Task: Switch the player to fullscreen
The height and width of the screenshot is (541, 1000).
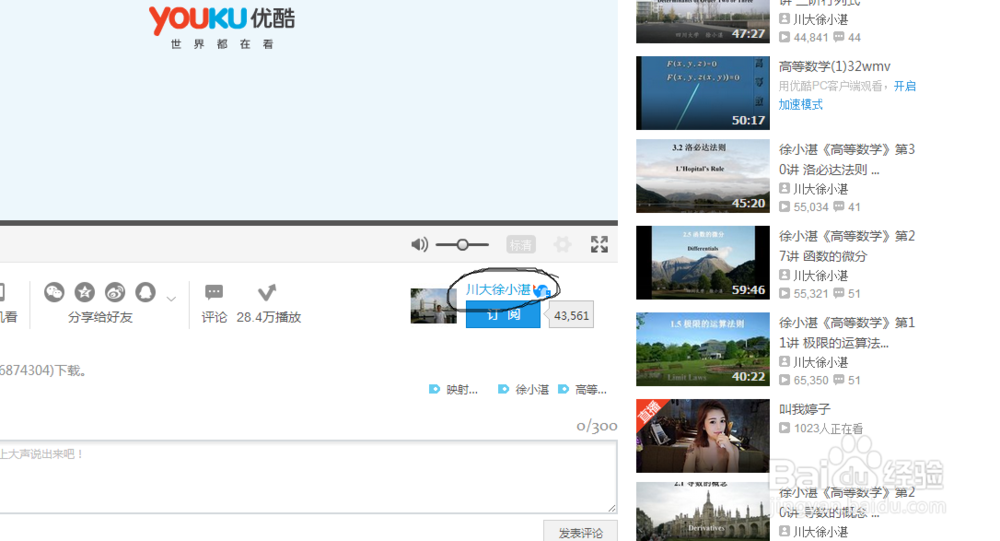Action: [x=599, y=244]
